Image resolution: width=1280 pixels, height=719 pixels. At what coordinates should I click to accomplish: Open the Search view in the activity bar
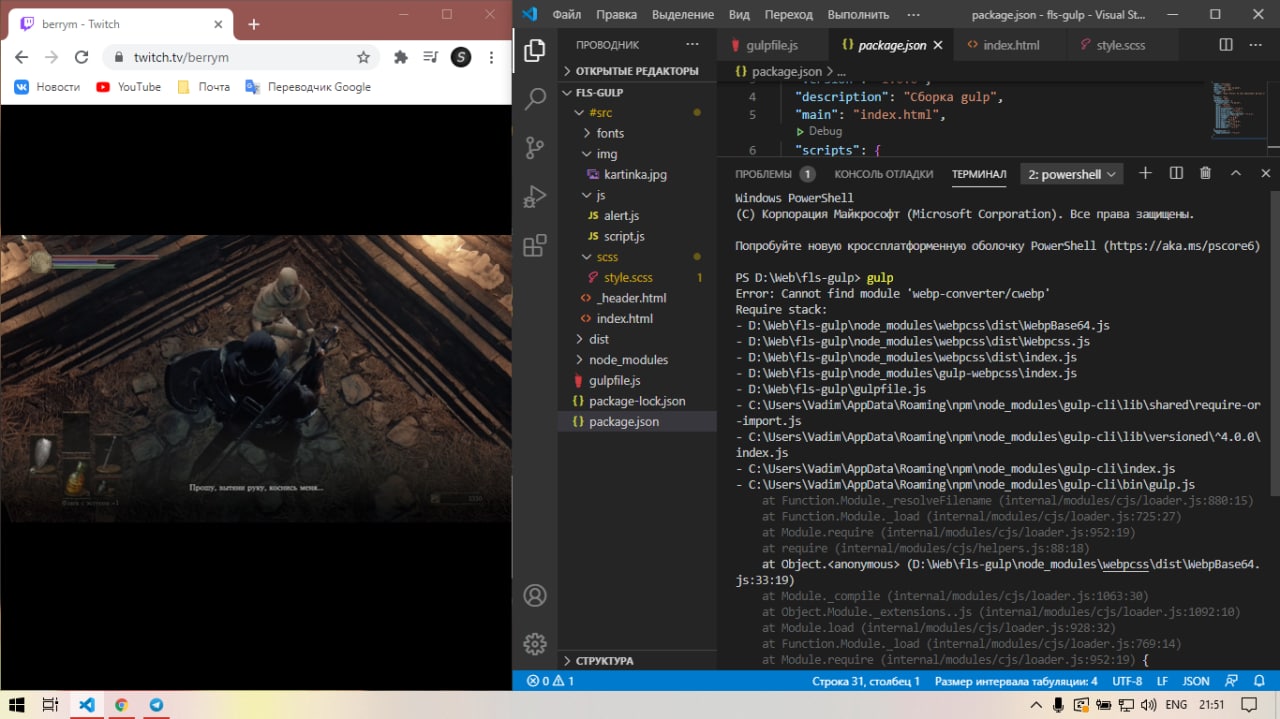(x=535, y=98)
